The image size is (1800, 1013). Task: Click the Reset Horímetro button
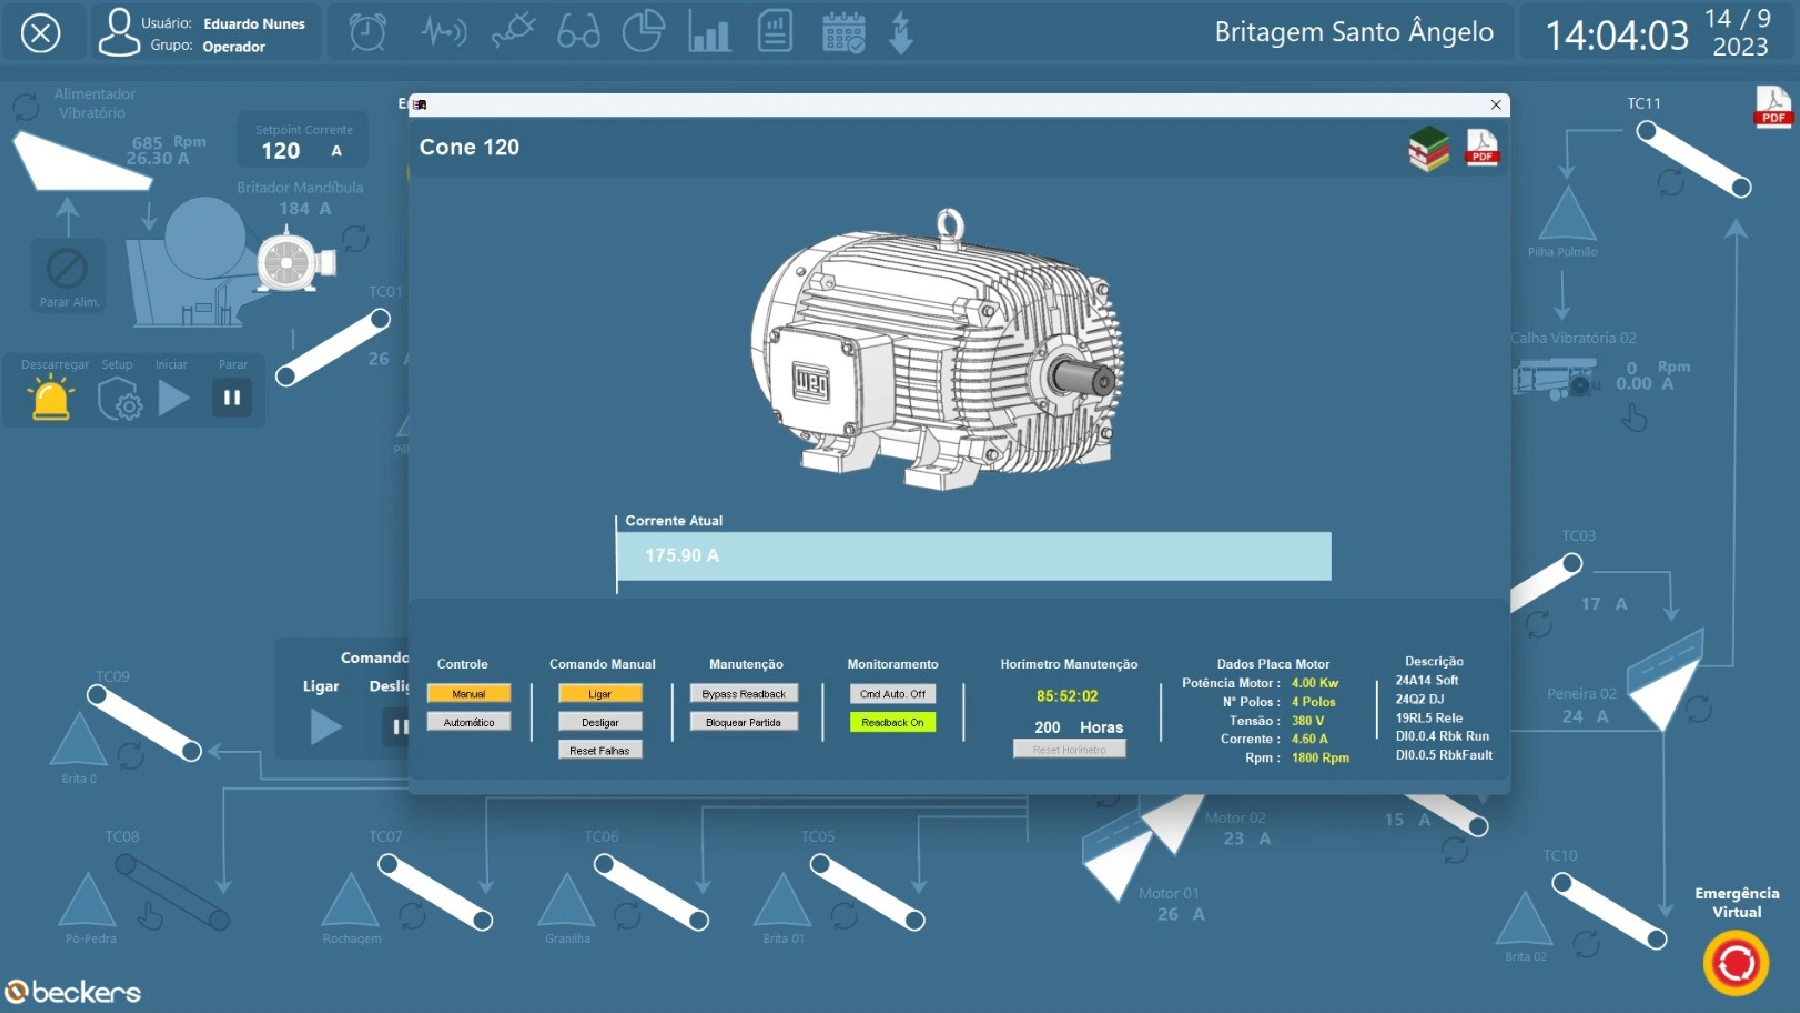click(1069, 749)
